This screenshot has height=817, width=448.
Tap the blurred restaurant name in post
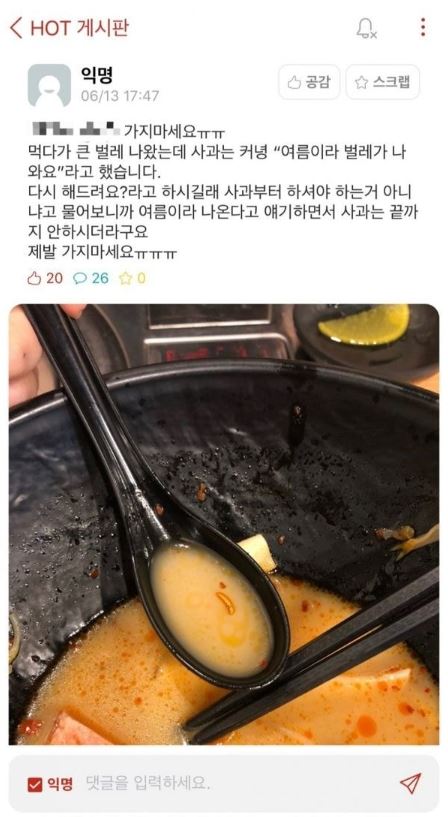point(76,129)
